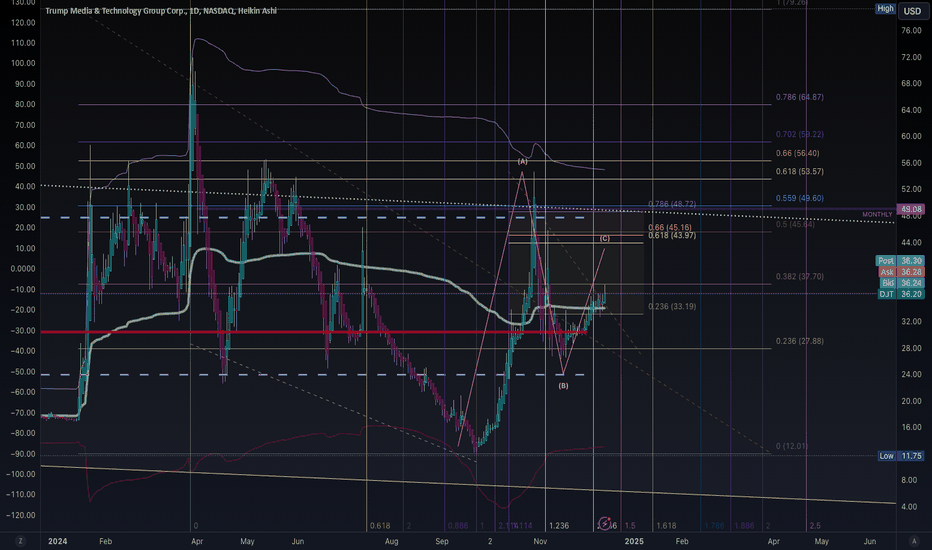Click the 'Low' 11.75 price label
Image resolution: width=932 pixels, height=550 pixels.
tap(900, 455)
